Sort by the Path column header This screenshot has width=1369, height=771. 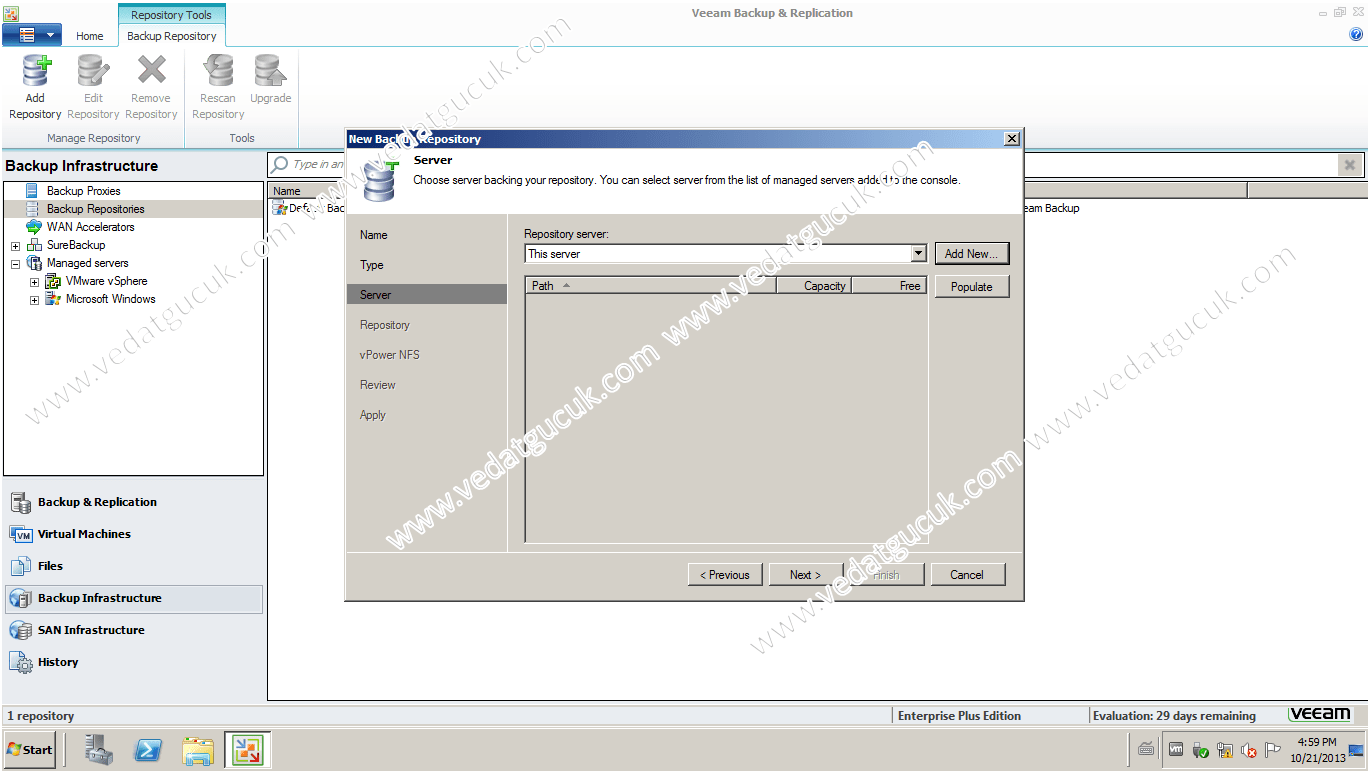pos(651,286)
